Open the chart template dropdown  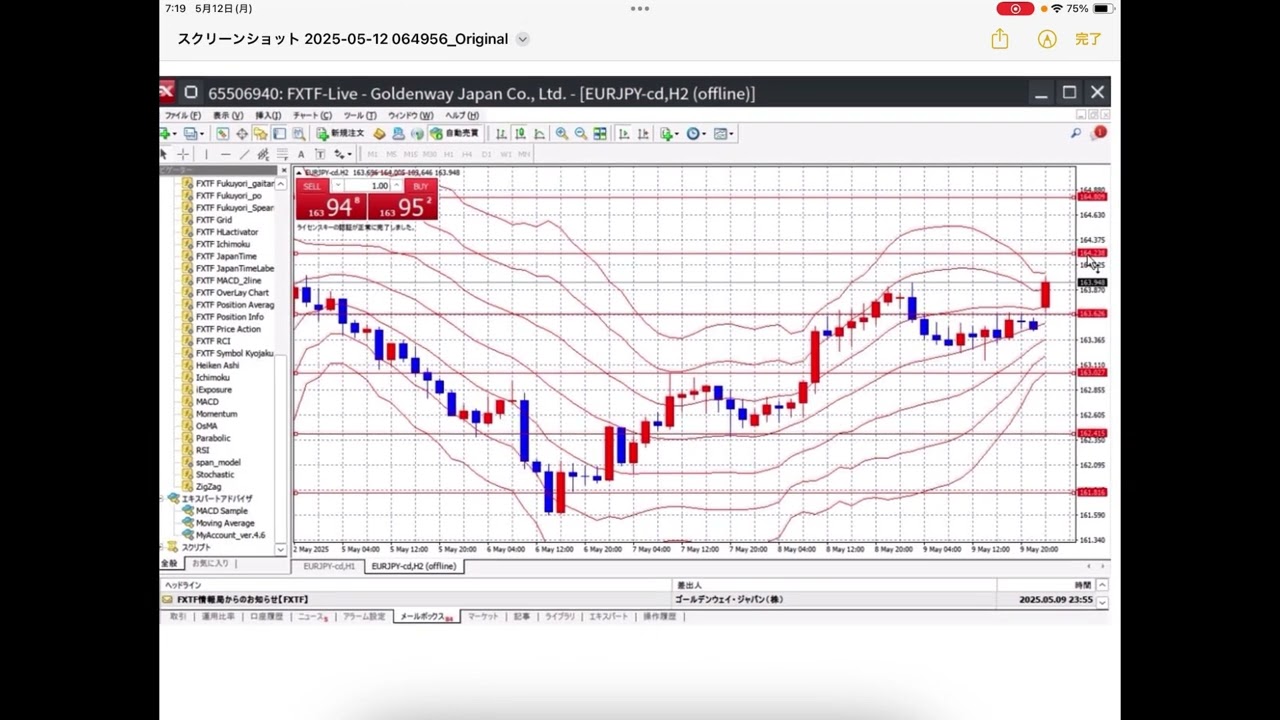[724, 134]
